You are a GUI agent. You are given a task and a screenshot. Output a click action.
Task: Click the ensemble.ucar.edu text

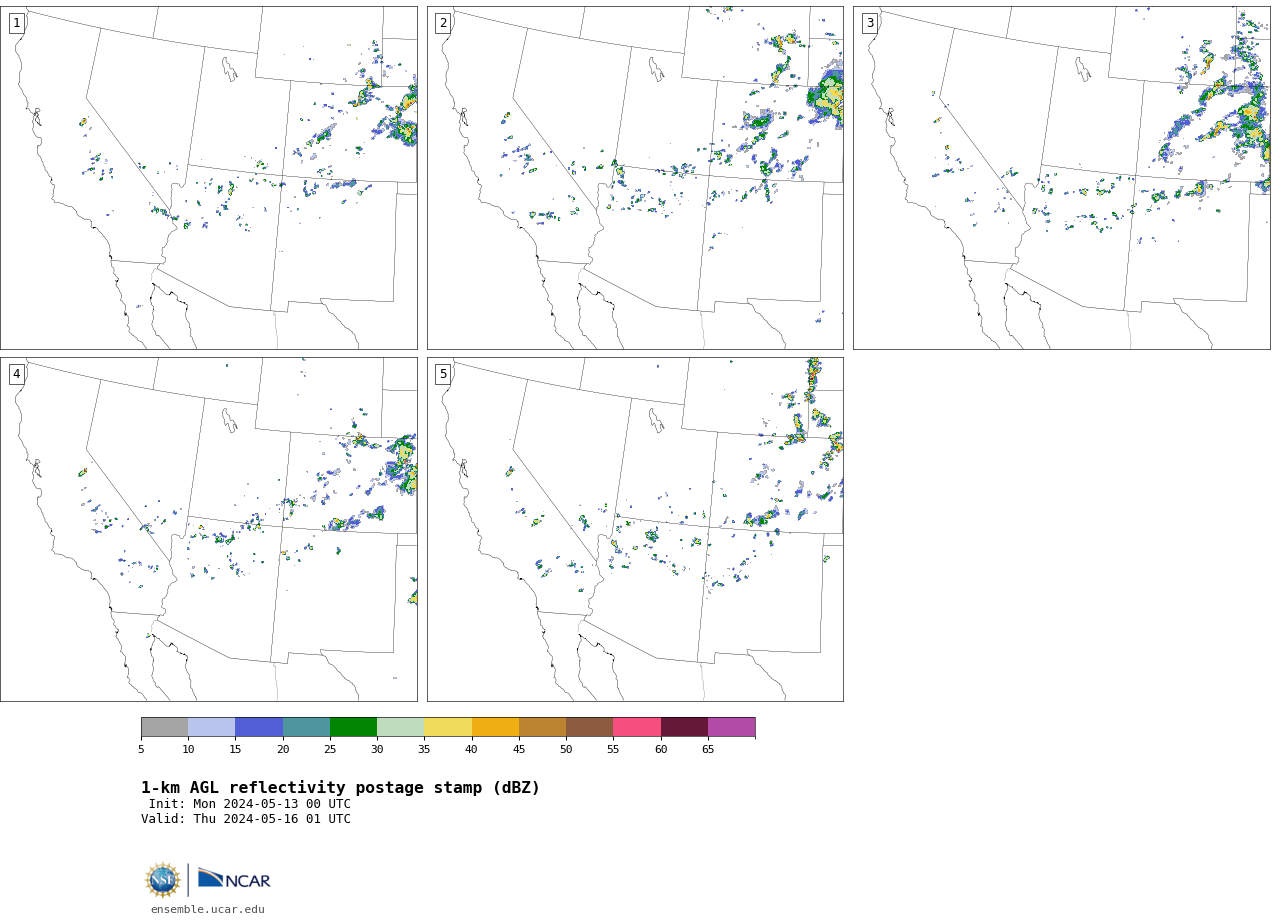(208, 910)
